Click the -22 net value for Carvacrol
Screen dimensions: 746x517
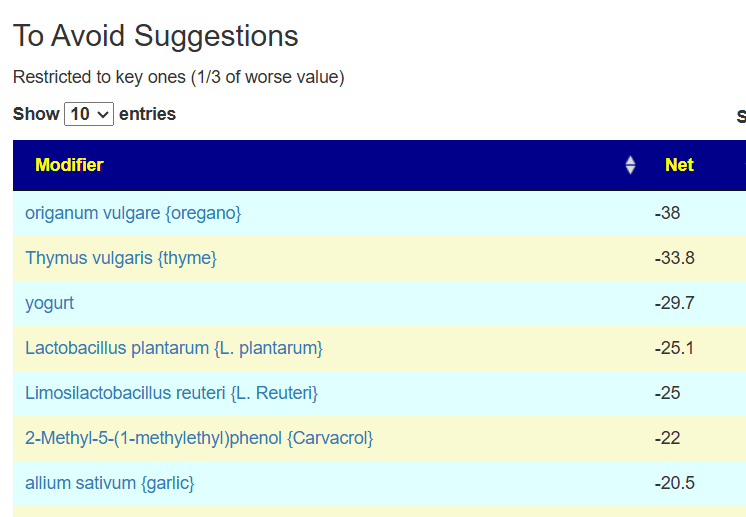point(668,438)
